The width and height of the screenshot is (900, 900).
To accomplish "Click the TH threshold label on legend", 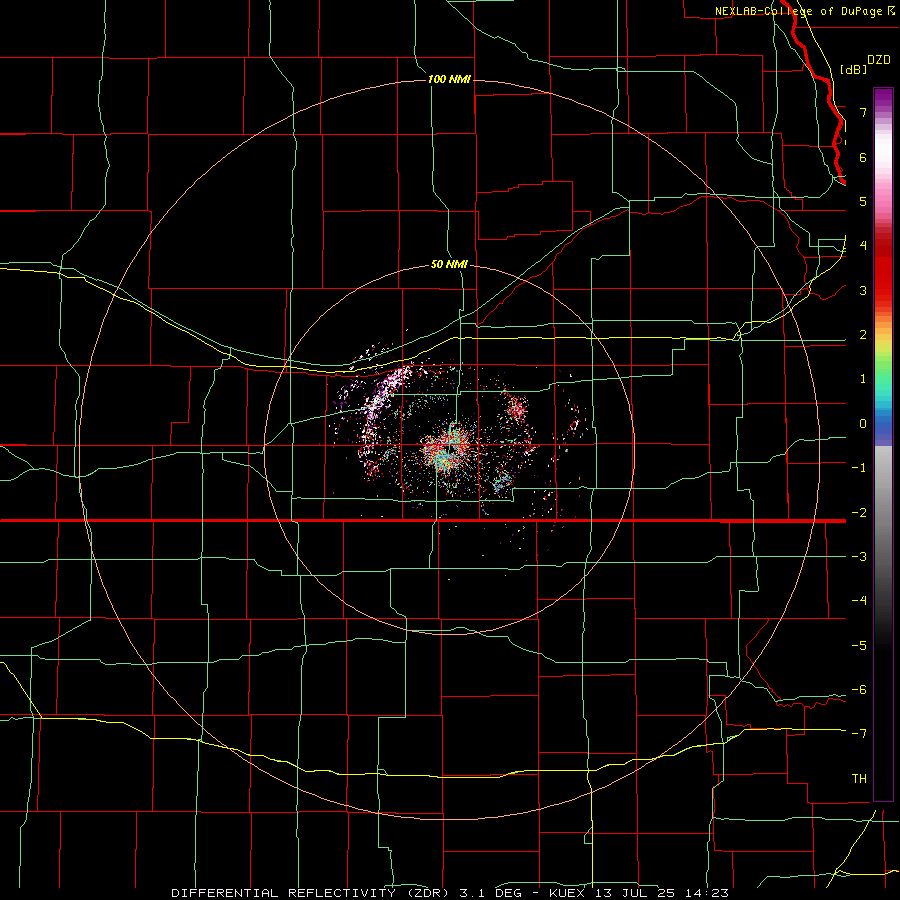I will tap(859, 779).
